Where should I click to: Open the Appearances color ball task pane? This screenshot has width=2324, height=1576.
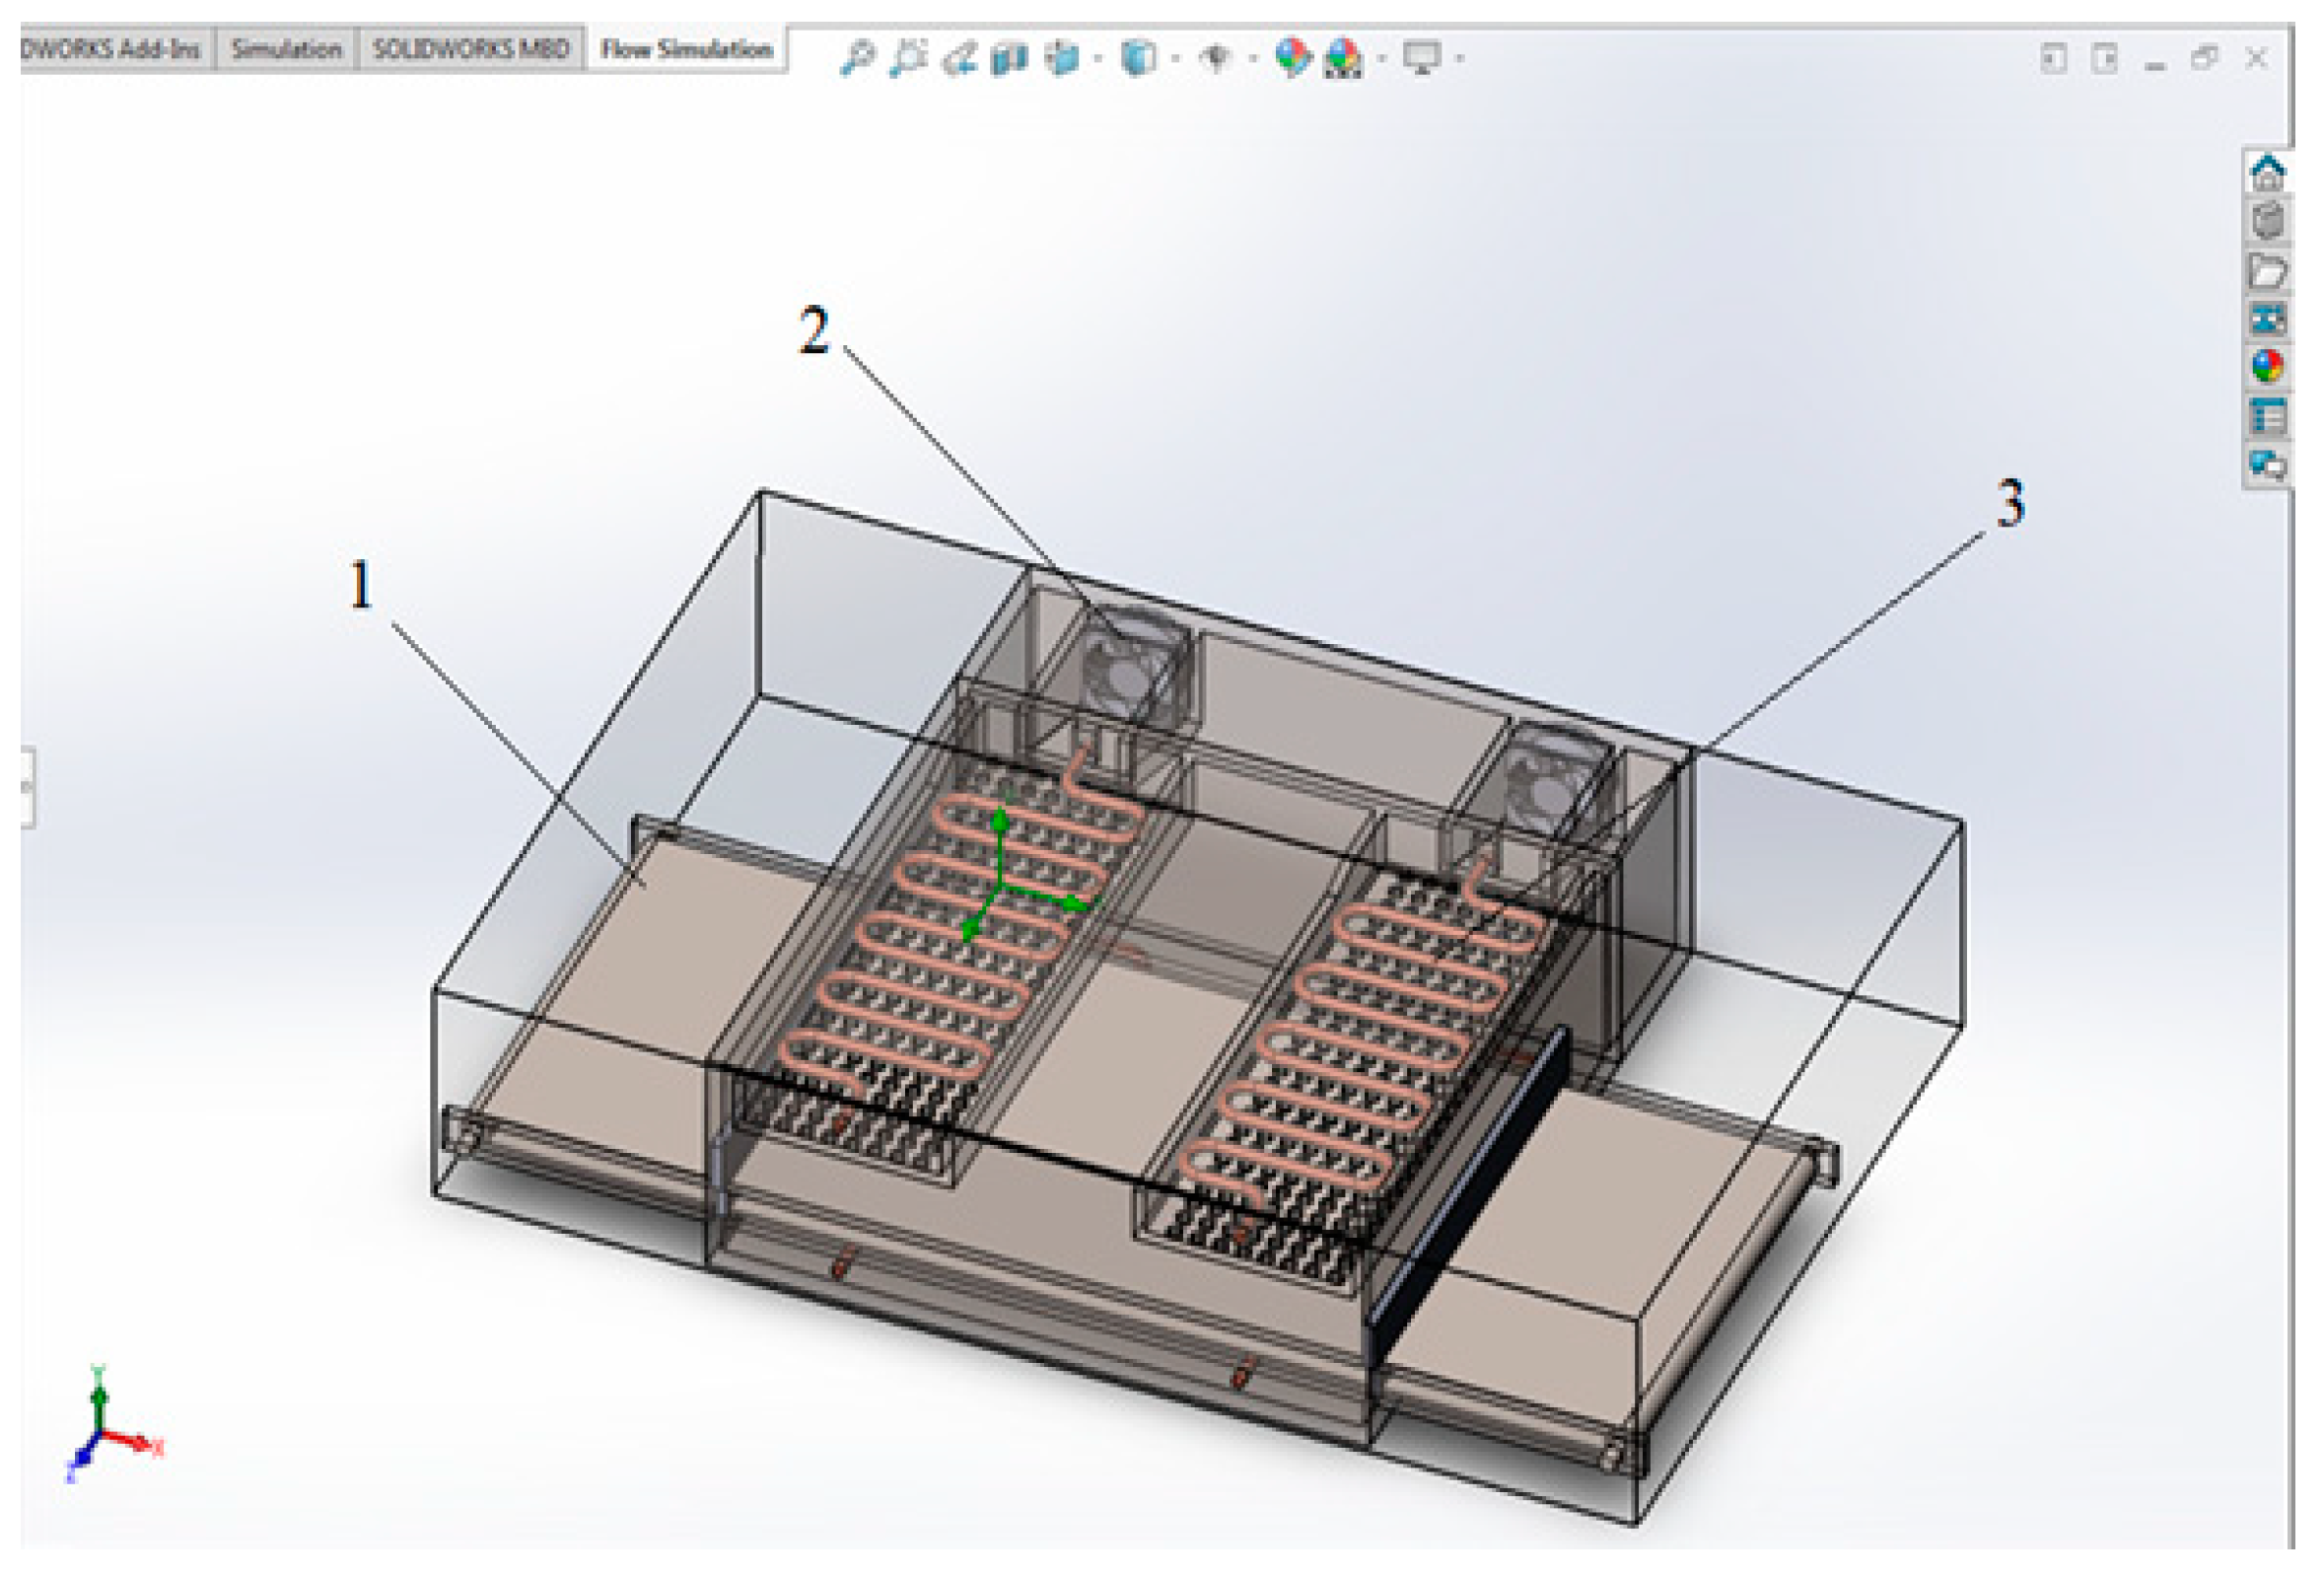pos(2268,367)
